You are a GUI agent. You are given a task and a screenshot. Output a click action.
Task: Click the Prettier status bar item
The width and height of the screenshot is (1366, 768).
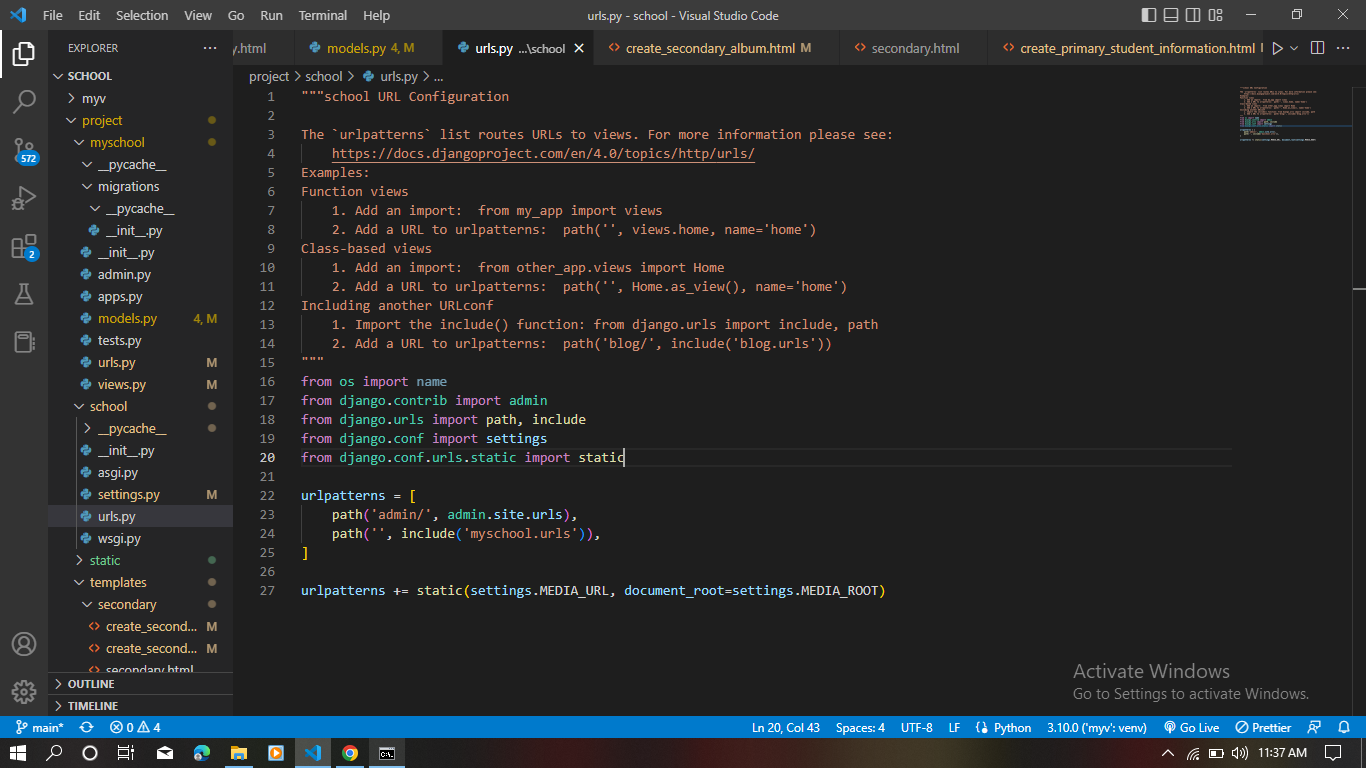point(1263,727)
